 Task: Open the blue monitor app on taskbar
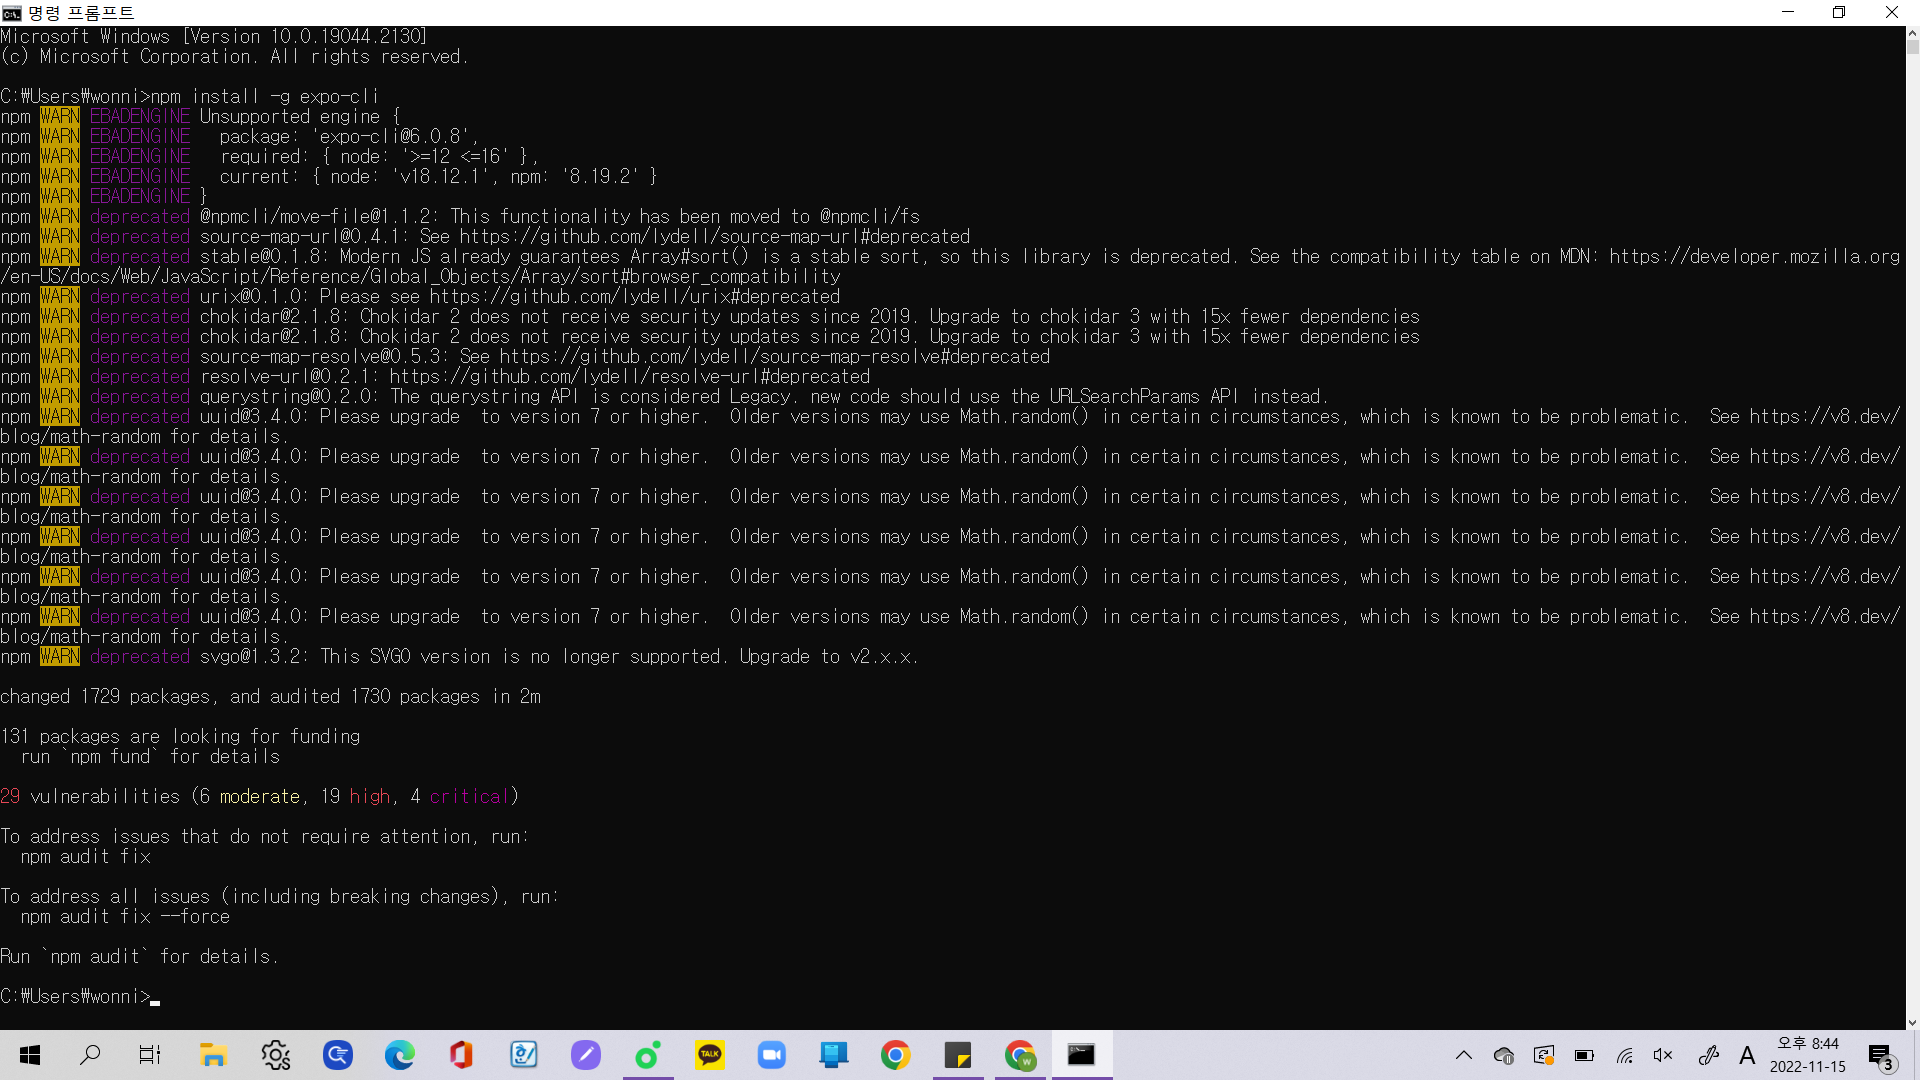pos(833,1055)
